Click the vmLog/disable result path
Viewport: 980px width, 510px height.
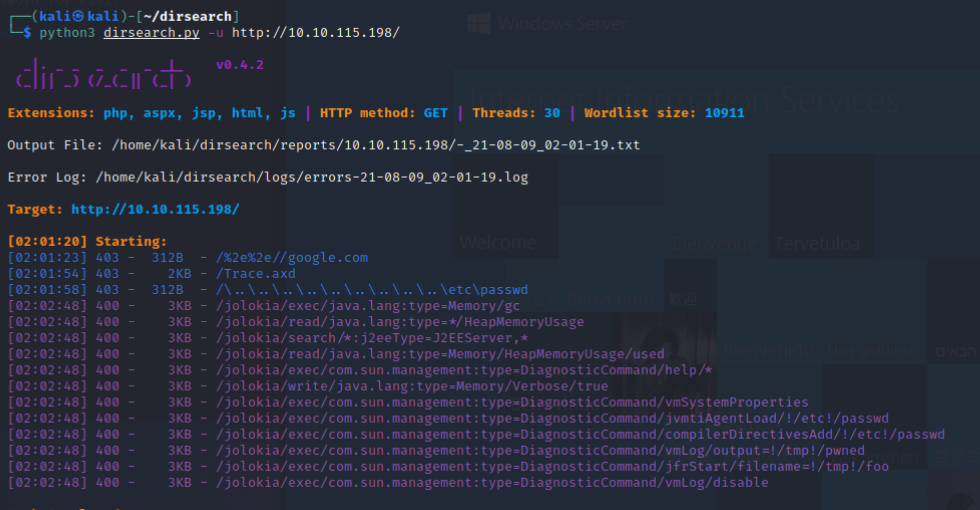pyautogui.click(x=492, y=482)
